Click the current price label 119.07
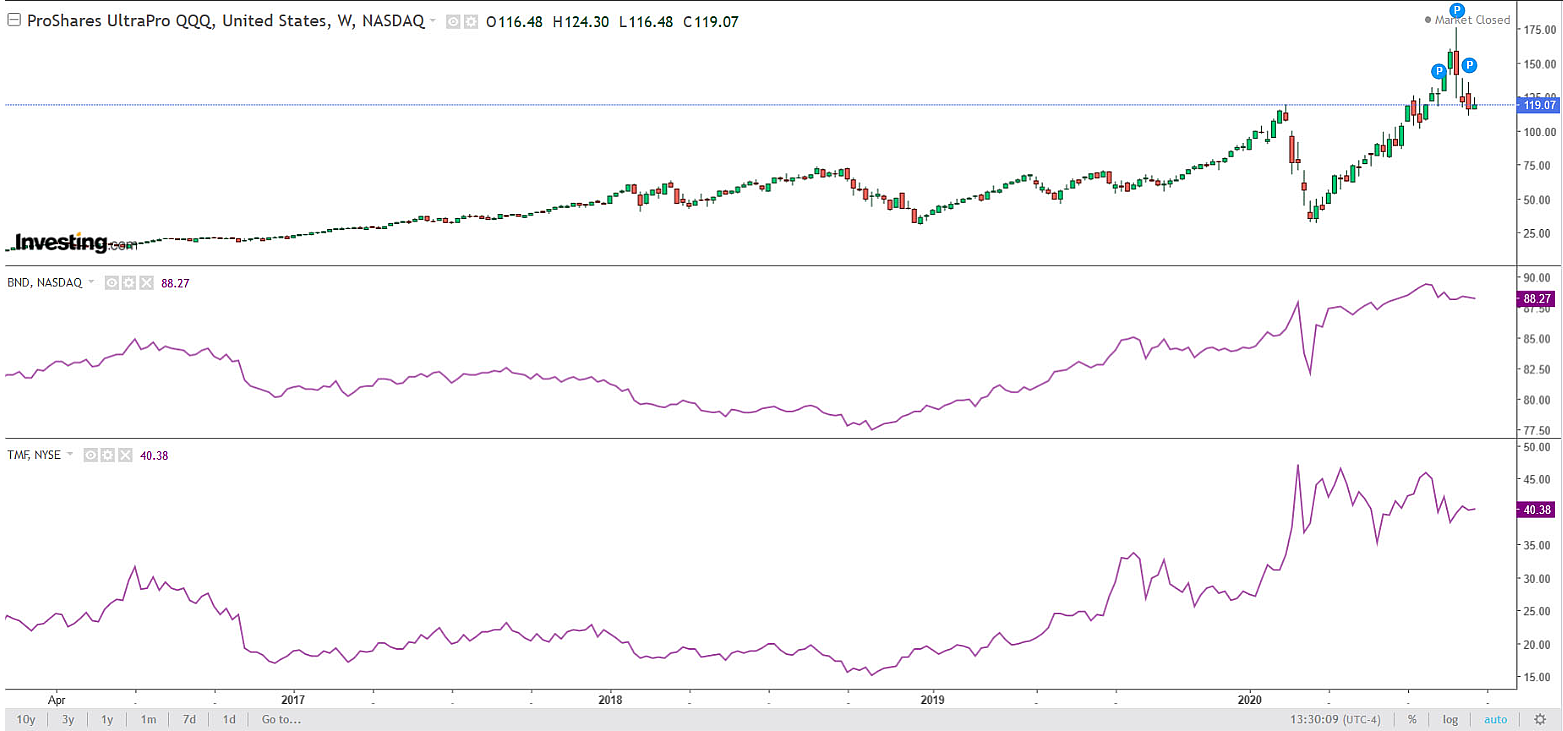Viewport: 1563px width, 731px height. (x=1538, y=104)
